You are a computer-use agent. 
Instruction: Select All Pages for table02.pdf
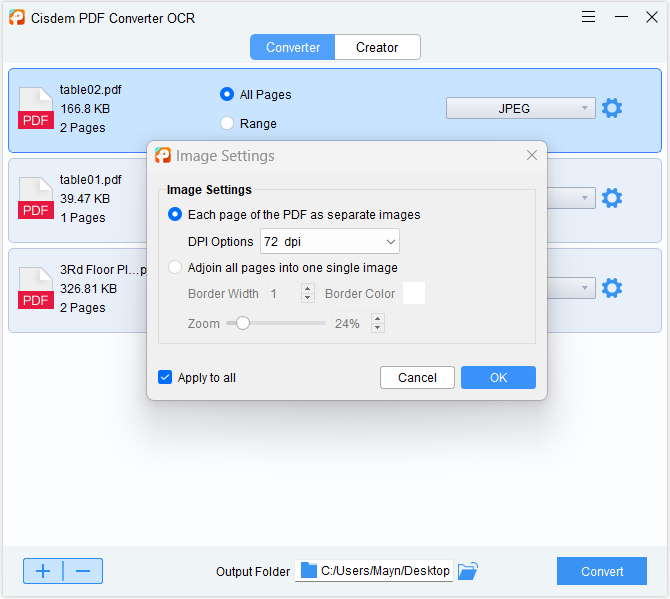pyautogui.click(x=227, y=94)
